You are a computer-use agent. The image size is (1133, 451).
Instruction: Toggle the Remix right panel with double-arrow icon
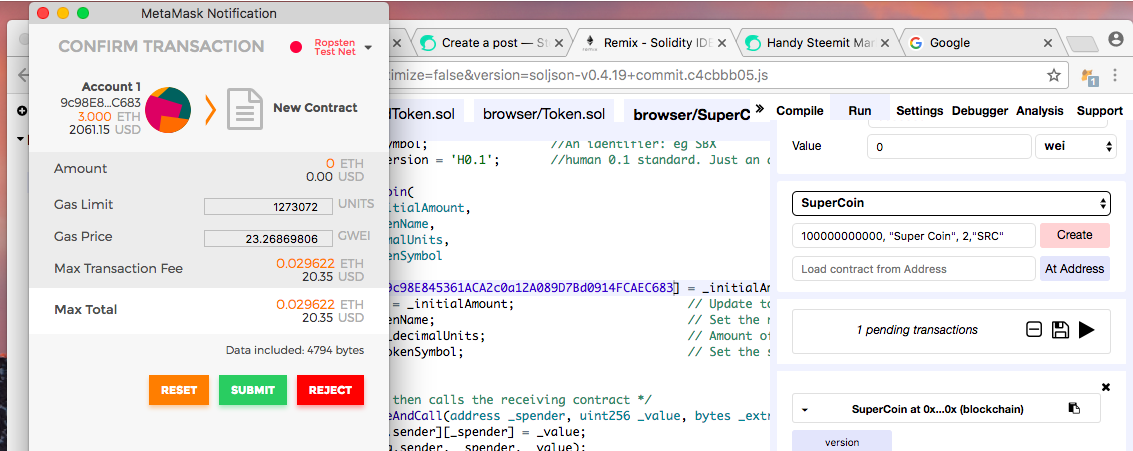759,108
